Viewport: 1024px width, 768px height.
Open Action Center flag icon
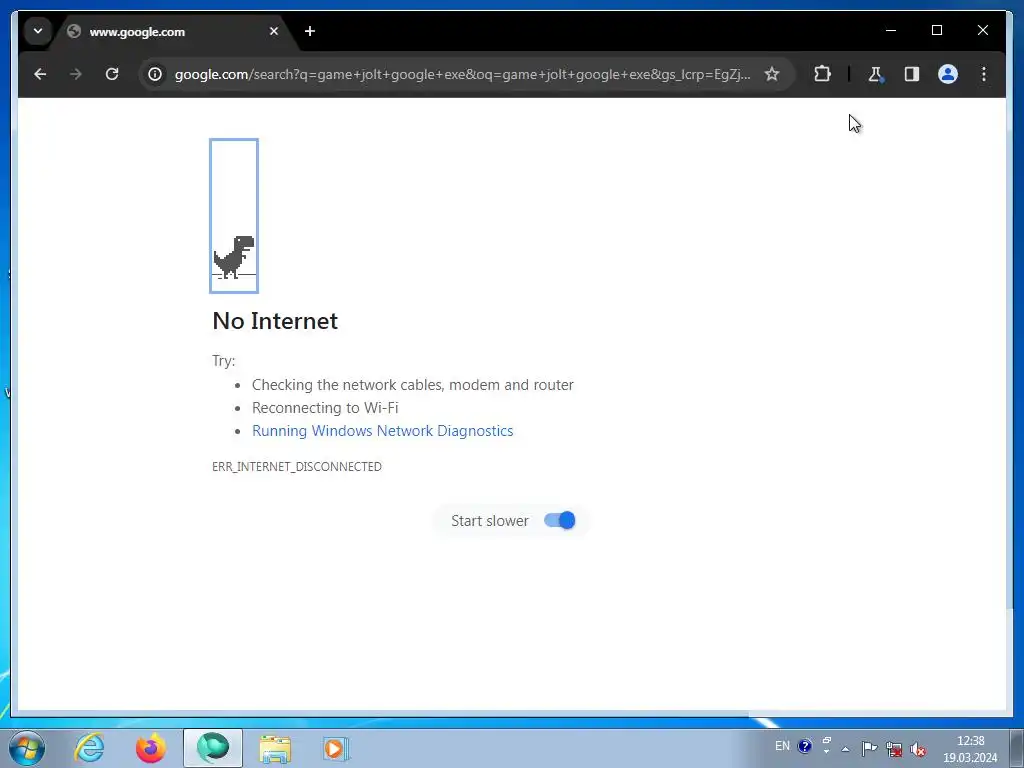pyautogui.click(x=869, y=748)
